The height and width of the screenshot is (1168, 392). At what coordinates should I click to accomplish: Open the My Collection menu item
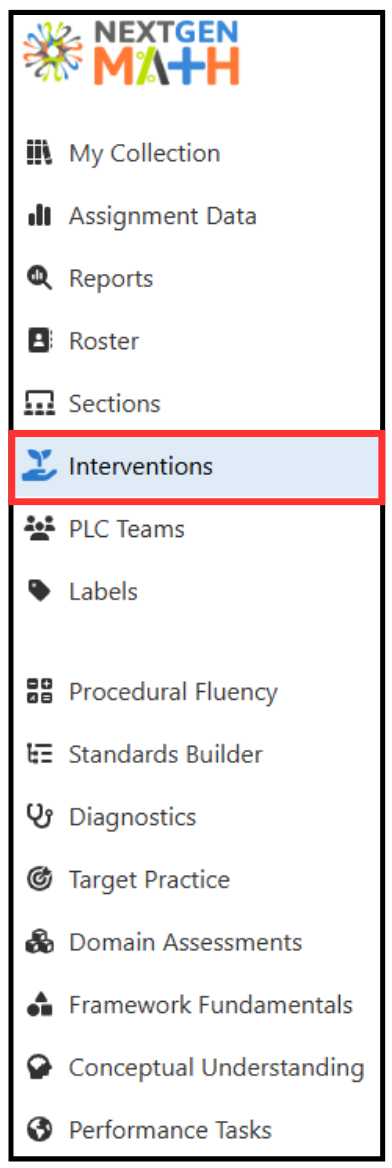pyautogui.click(x=196, y=153)
